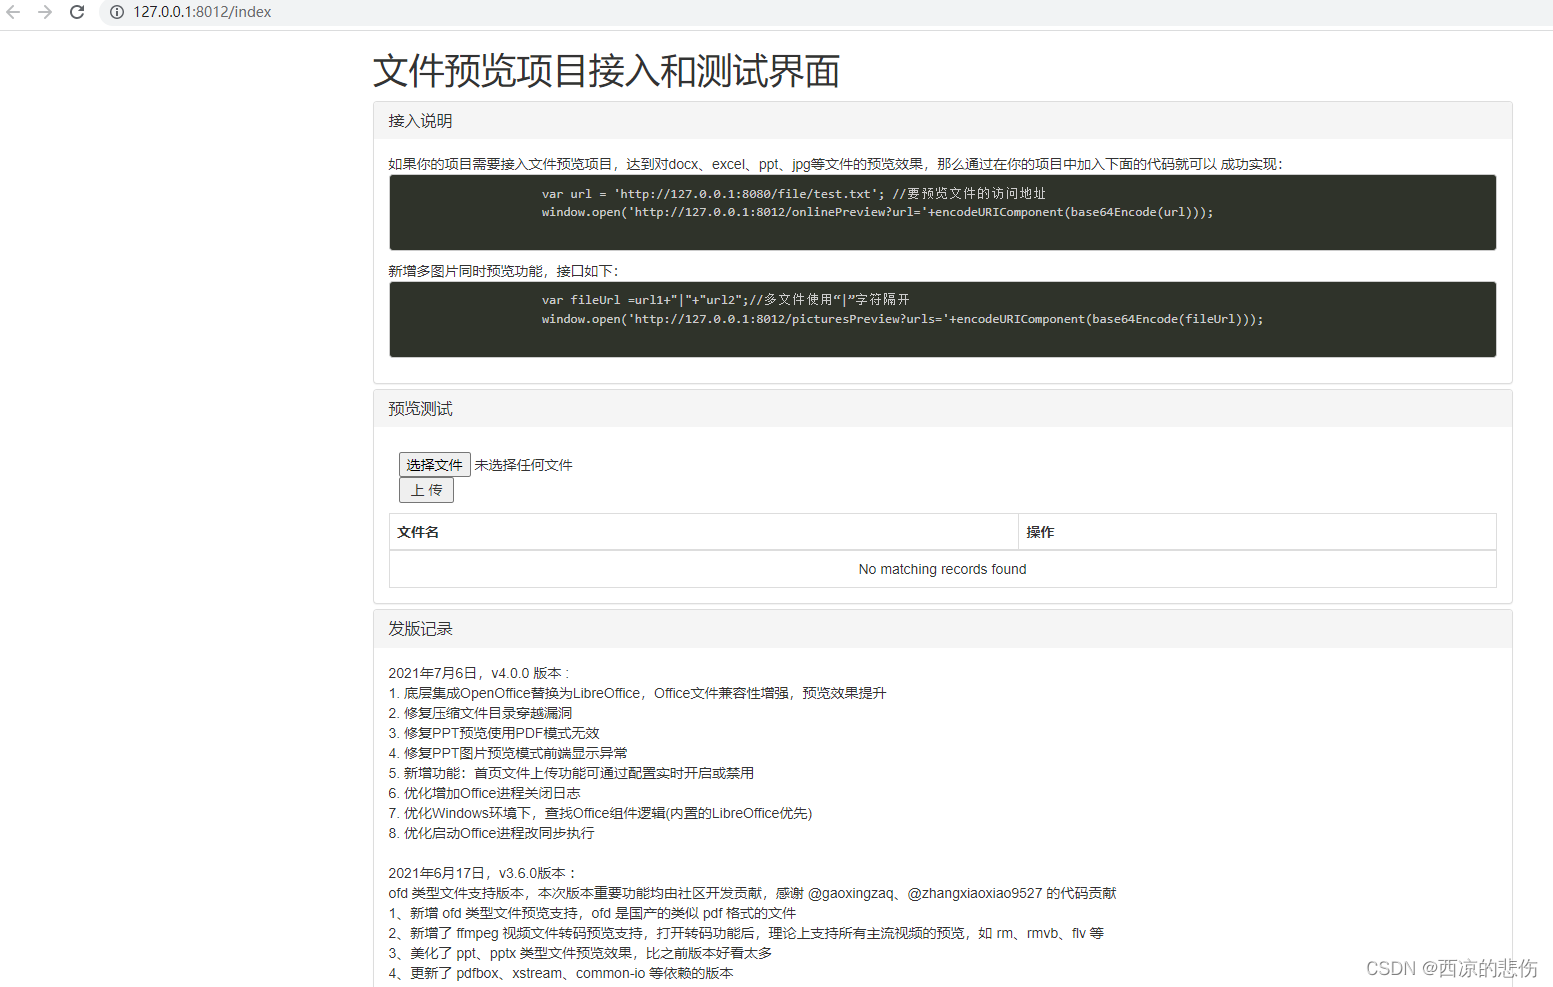Click the line thanking @gaoxingzaq and @zhangxiaoxiao9527
Viewport: 1553px width, 987px height.
click(x=752, y=893)
